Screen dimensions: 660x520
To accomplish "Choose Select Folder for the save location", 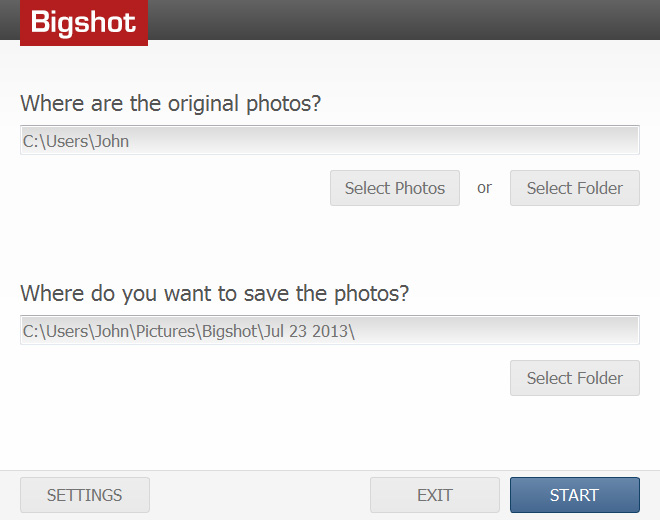I will tap(575, 378).
